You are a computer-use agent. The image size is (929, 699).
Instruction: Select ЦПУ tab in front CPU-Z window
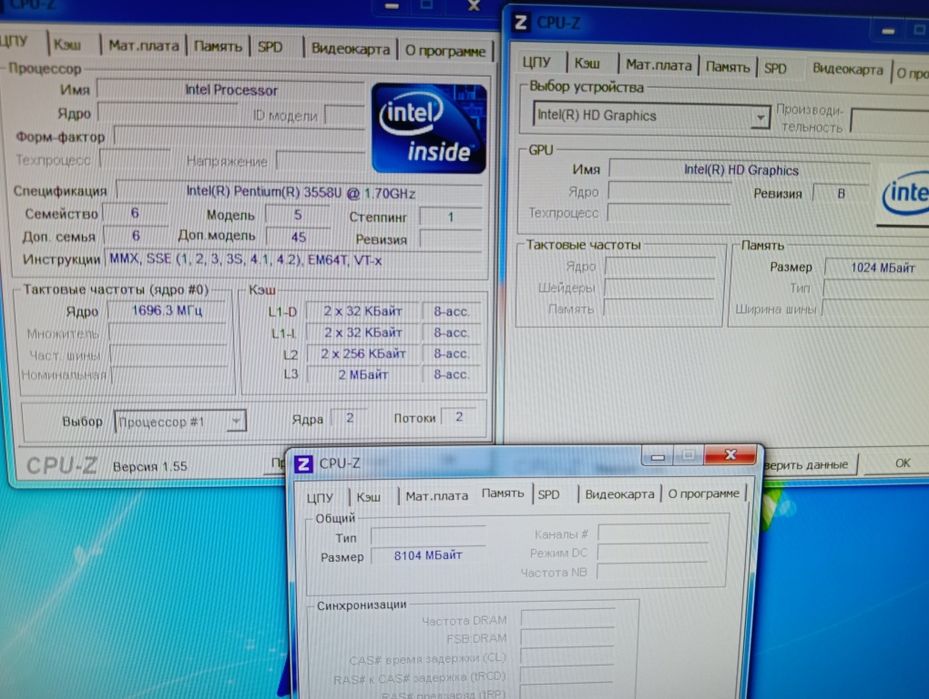click(x=320, y=496)
